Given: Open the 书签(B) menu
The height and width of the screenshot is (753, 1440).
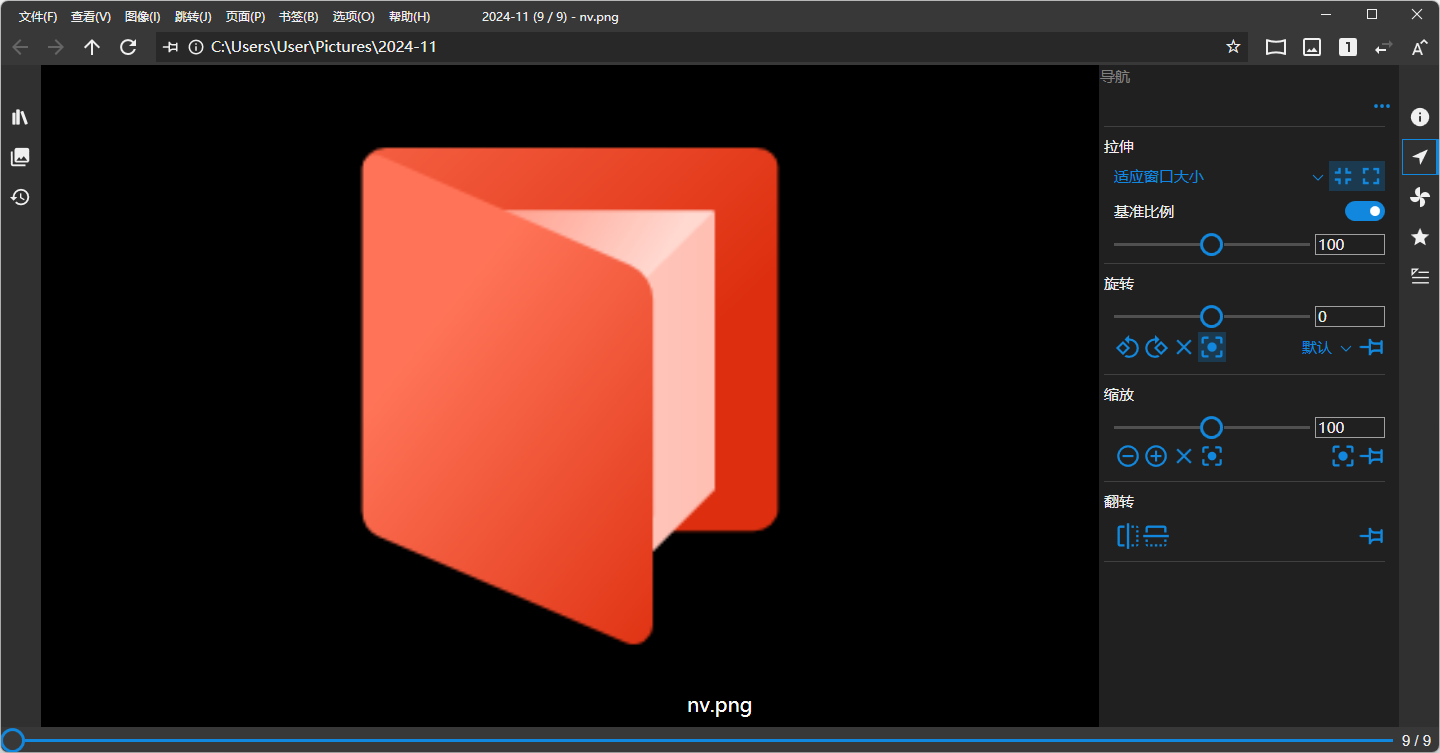Looking at the screenshot, I should pyautogui.click(x=299, y=17).
